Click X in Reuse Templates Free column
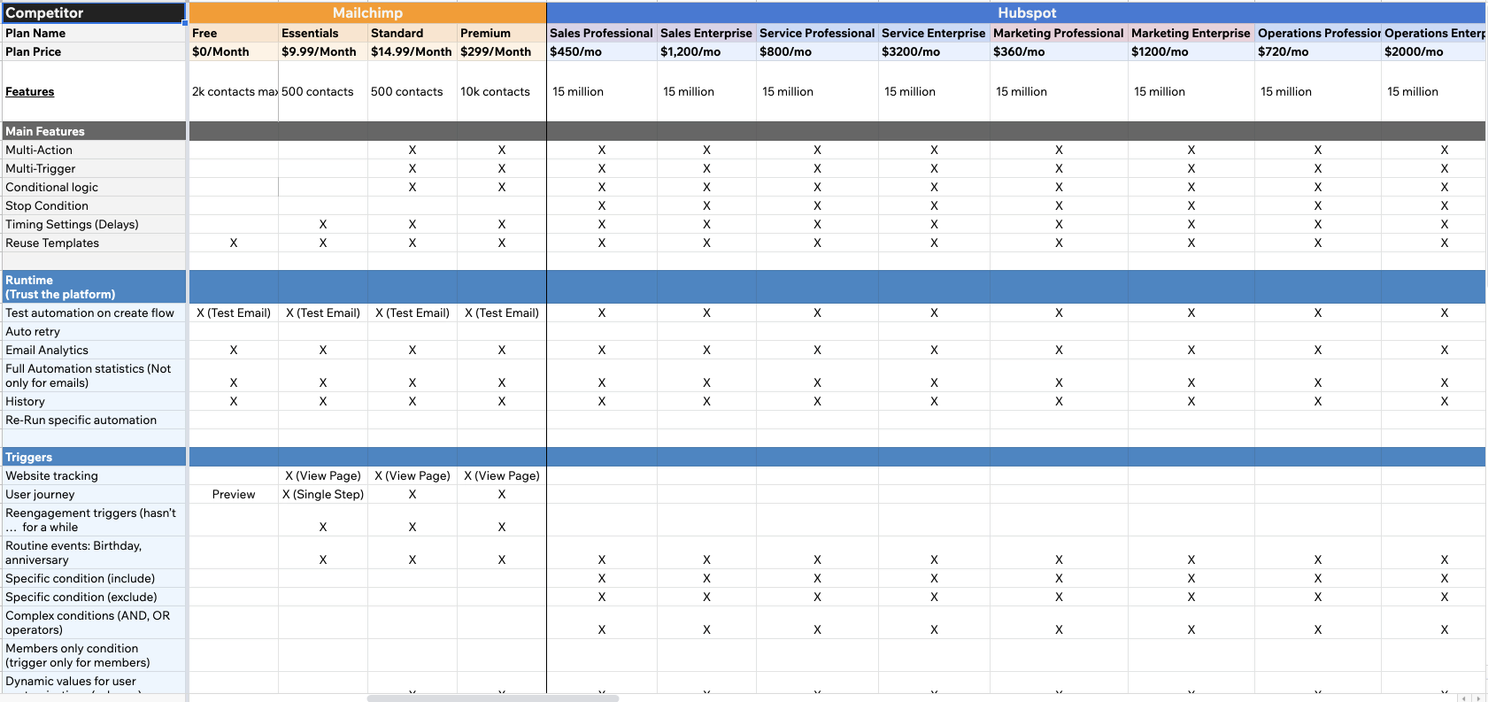Image resolution: width=1488 pixels, height=702 pixels. pyautogui.click(x=234, y=243)
